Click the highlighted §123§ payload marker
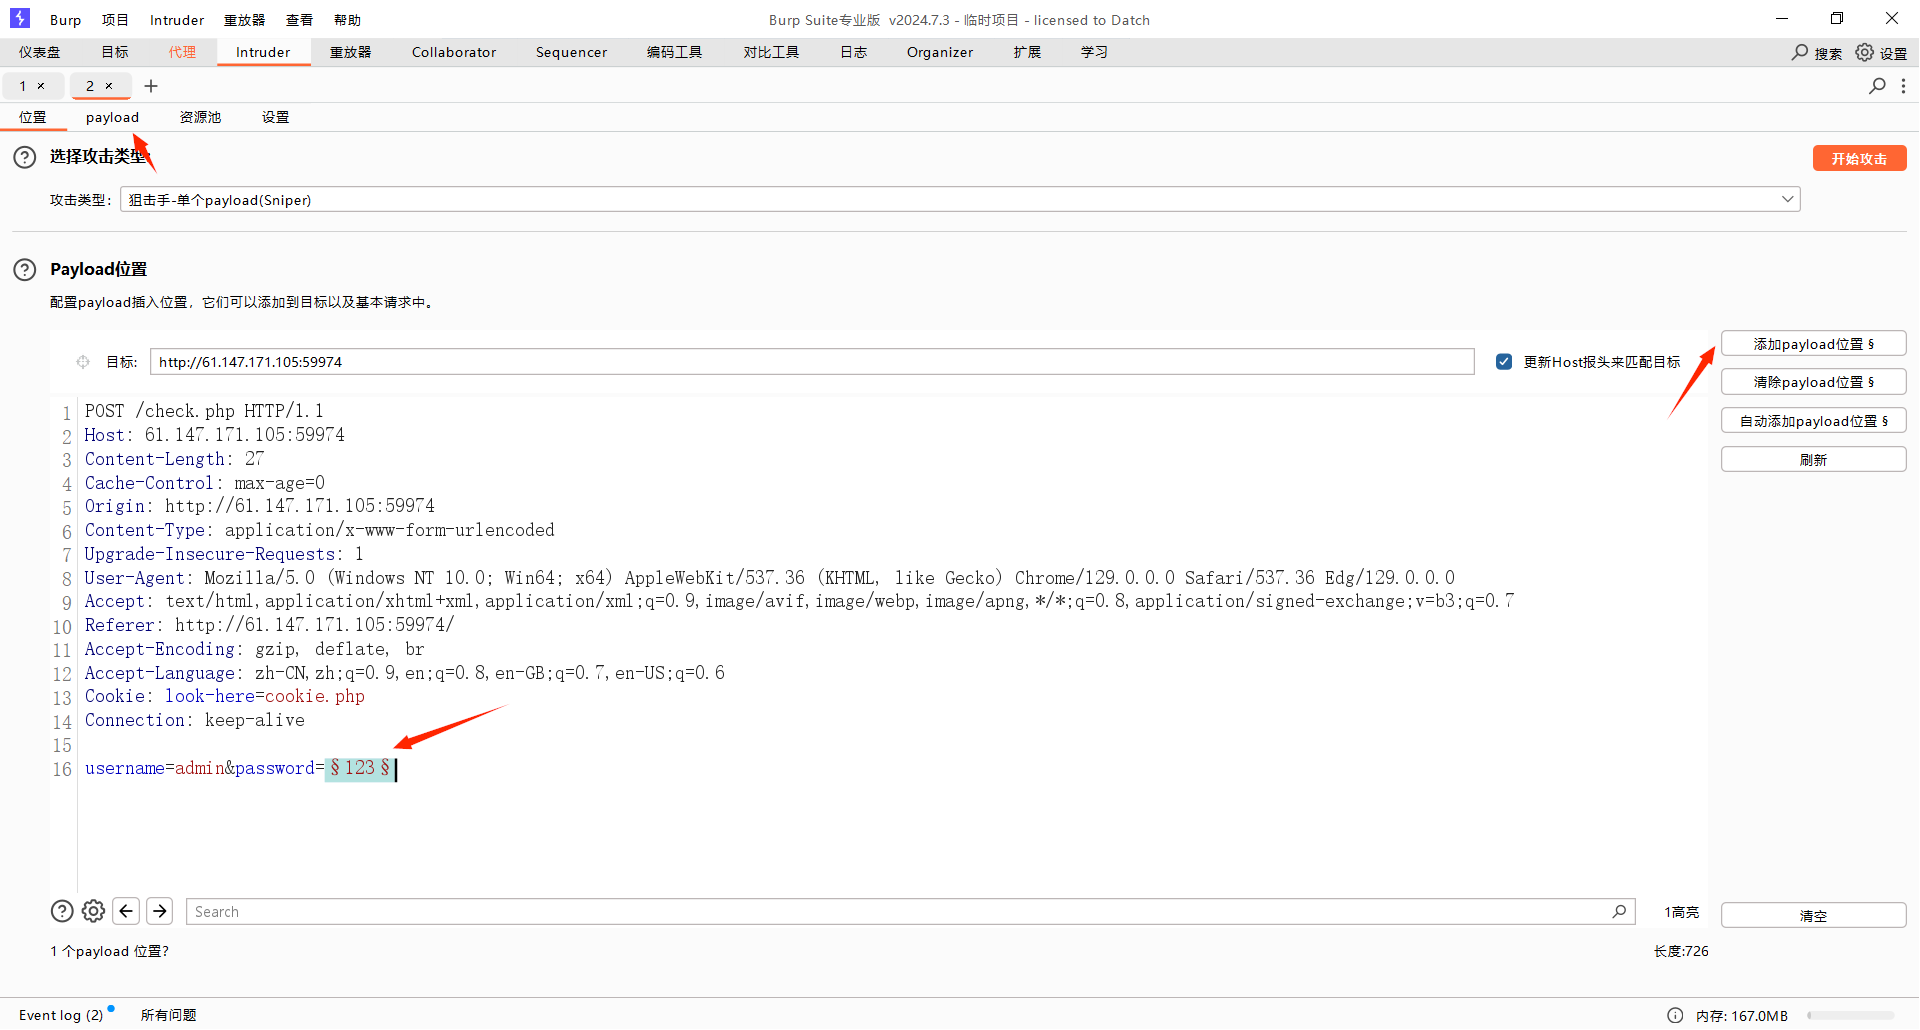The width and height of the screenshot is (1920, 1030). click(360, 768)
